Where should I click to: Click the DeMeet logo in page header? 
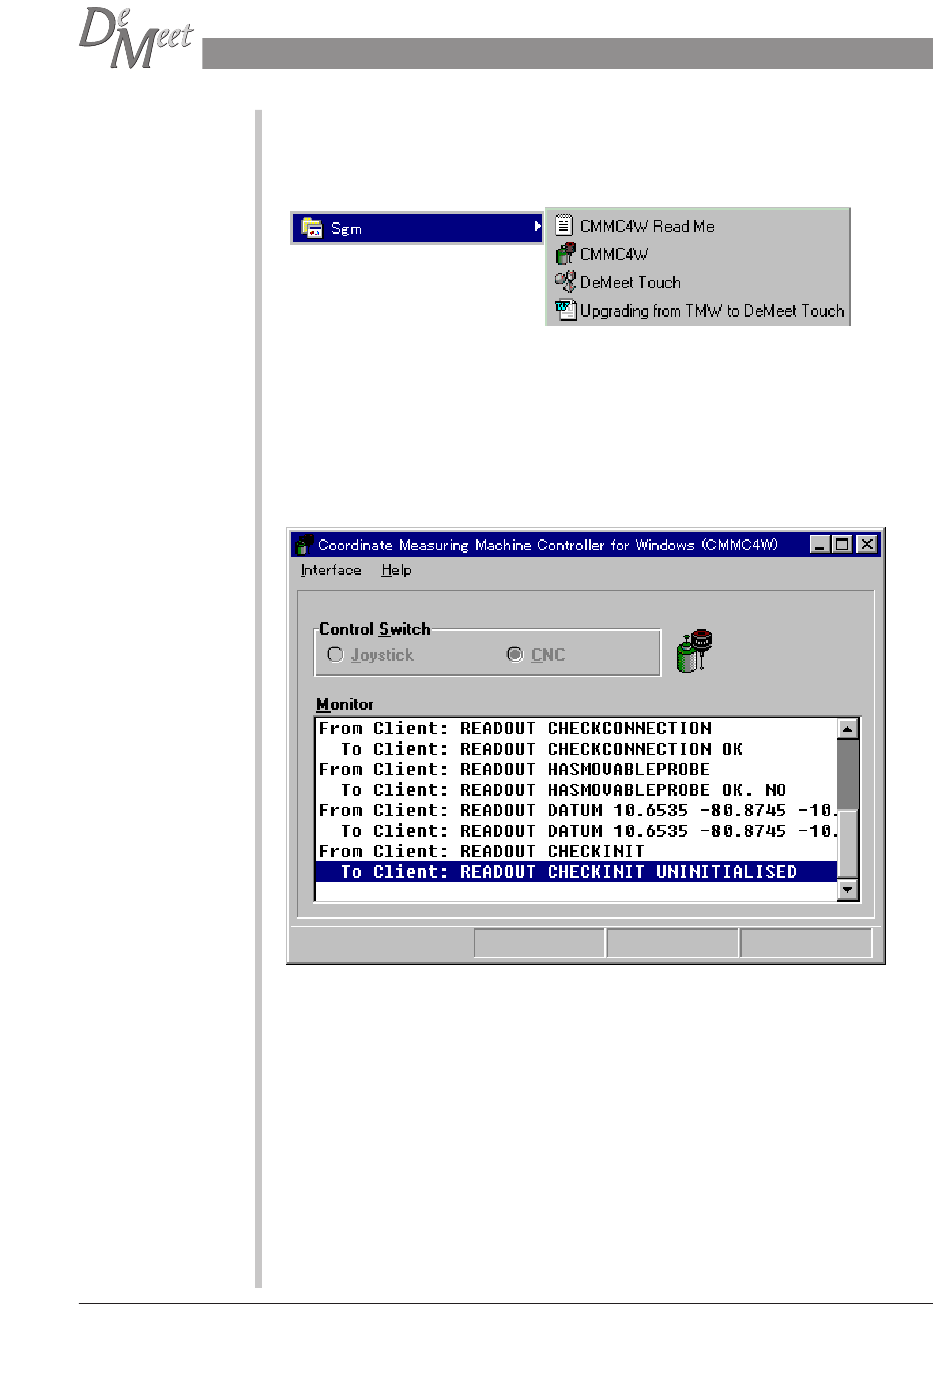click(135, 38)
